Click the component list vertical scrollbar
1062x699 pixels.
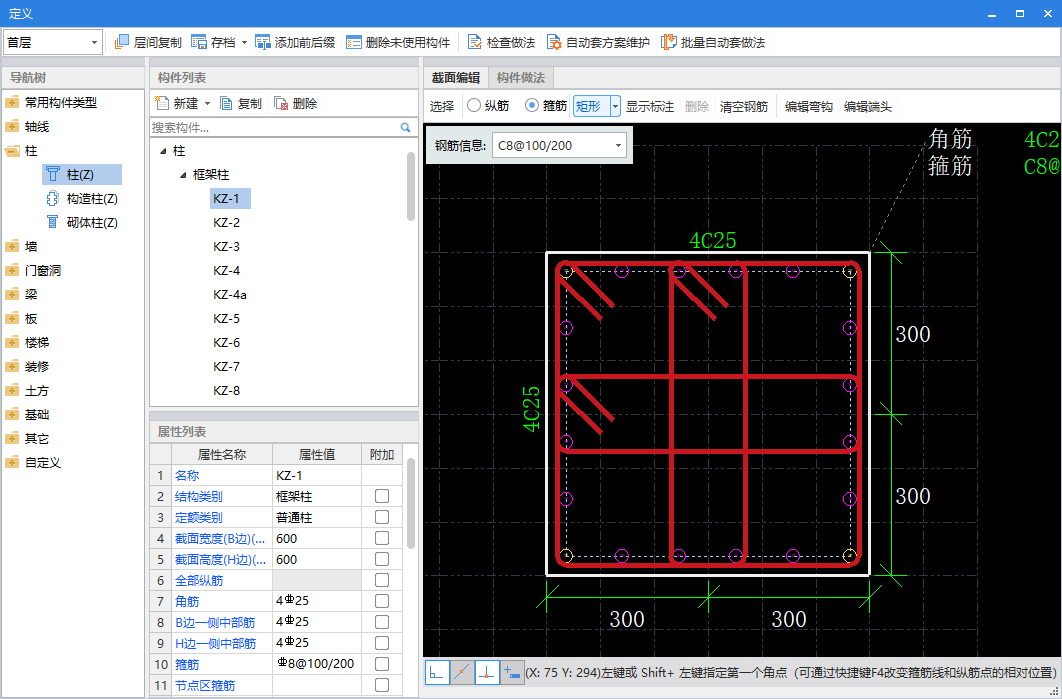point(411,186)
